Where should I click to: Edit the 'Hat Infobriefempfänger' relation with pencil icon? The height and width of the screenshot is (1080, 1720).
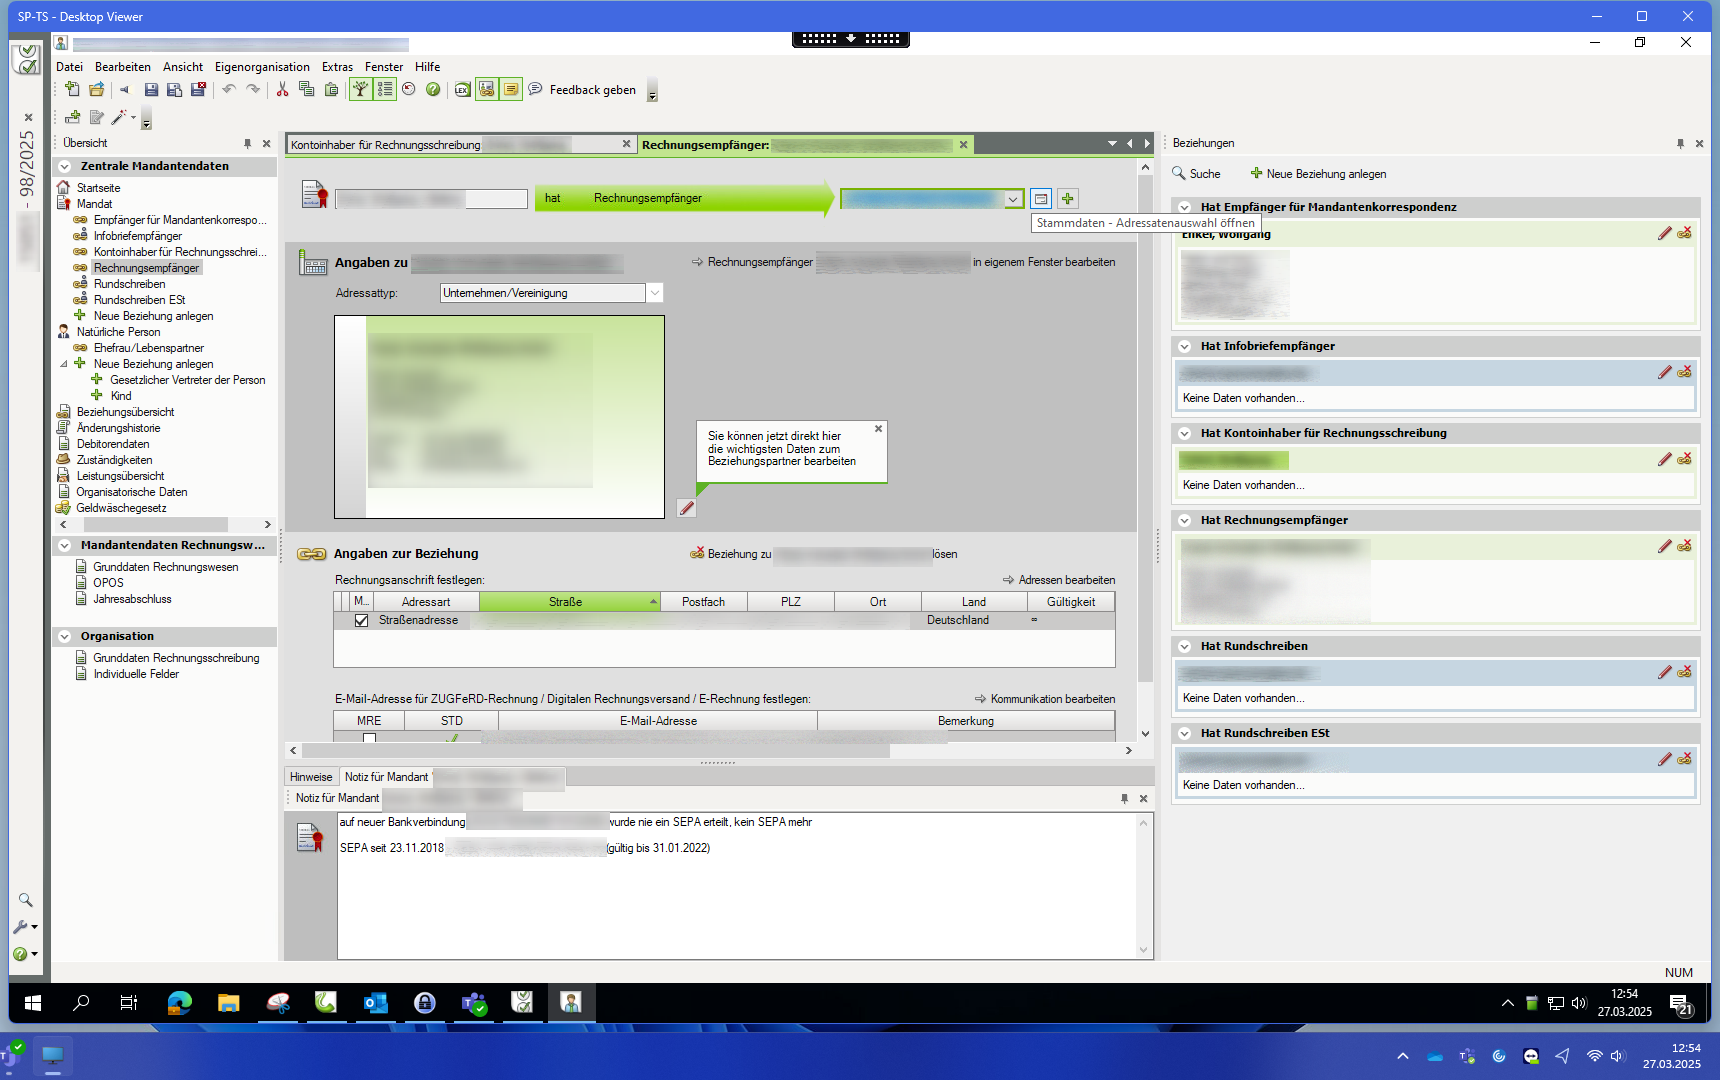(x=1664, y=372)
